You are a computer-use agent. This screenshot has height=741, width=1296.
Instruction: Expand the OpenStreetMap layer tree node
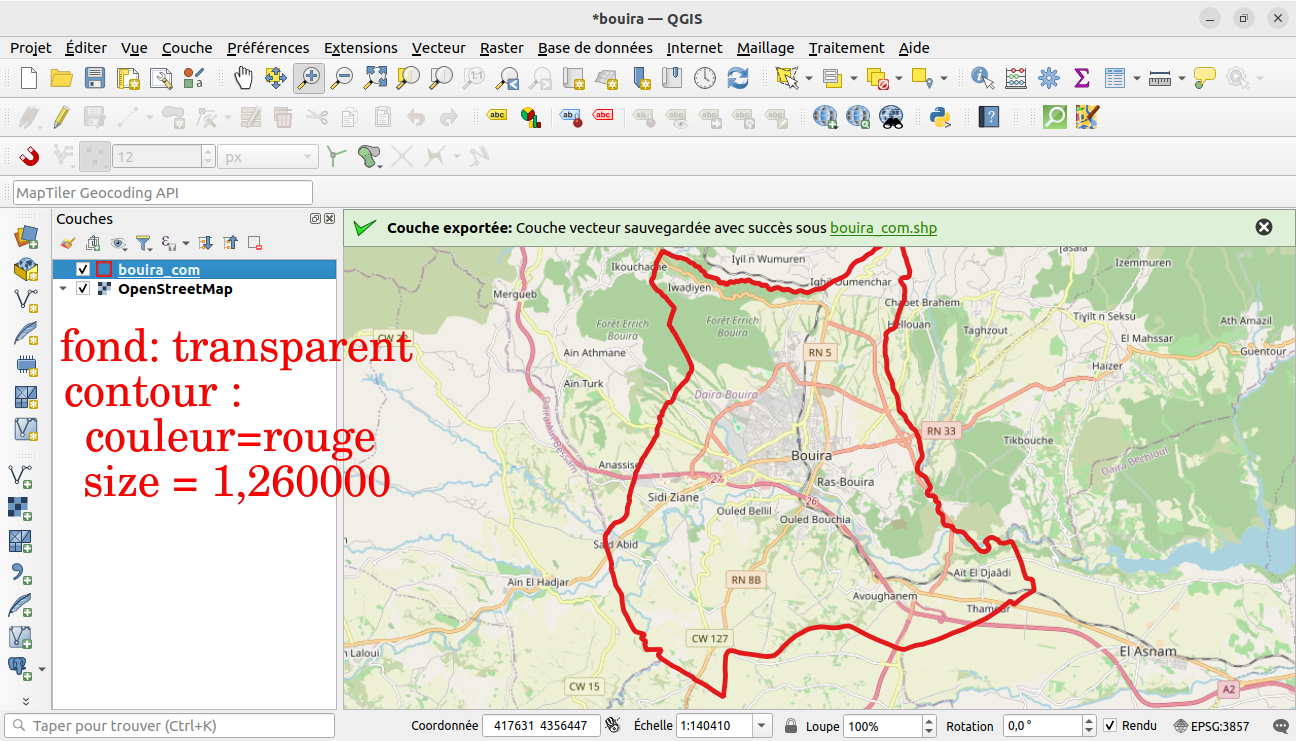(65, 289)
